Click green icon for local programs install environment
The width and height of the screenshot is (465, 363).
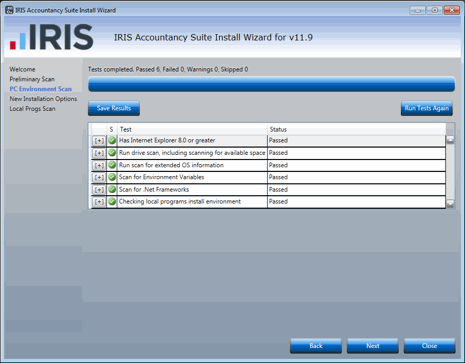click(x=112, y=201)
